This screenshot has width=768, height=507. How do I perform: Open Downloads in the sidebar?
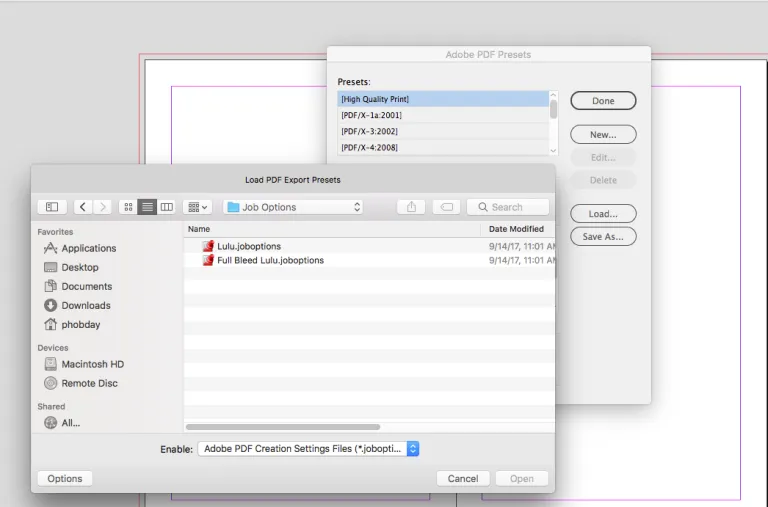point(77,306)
